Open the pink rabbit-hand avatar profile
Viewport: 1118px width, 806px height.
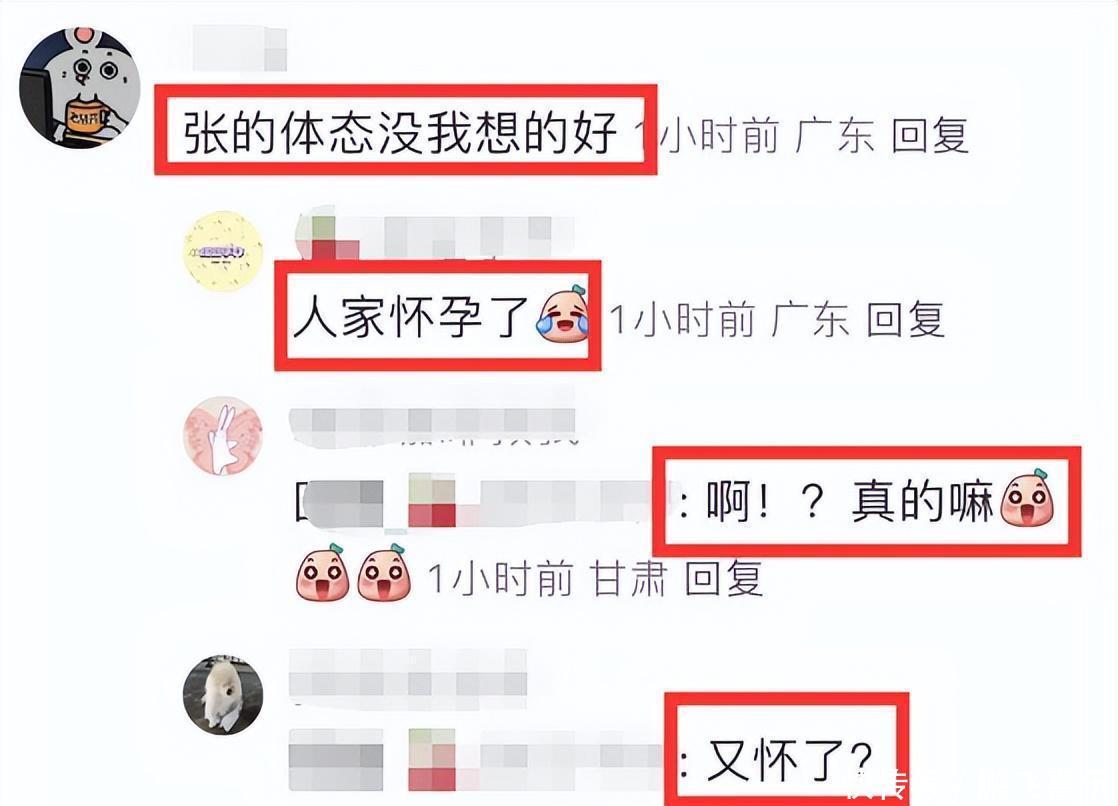pos(223,437)
